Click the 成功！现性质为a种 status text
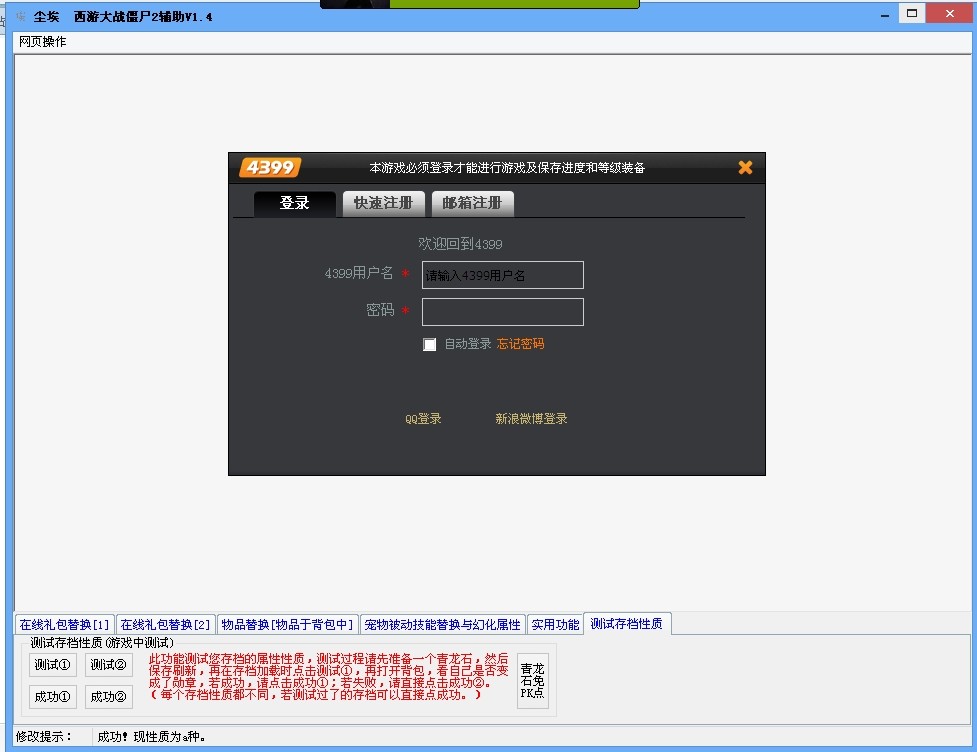Image resolution: width=977 pixels, height=752 pixels. pyautogui.click(x=151, y=736)
